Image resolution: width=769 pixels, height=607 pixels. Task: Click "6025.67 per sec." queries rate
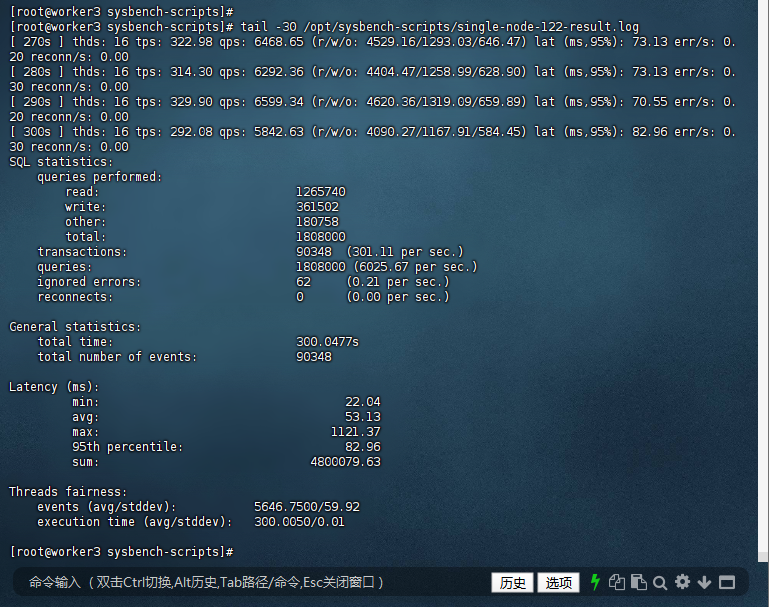416,267
